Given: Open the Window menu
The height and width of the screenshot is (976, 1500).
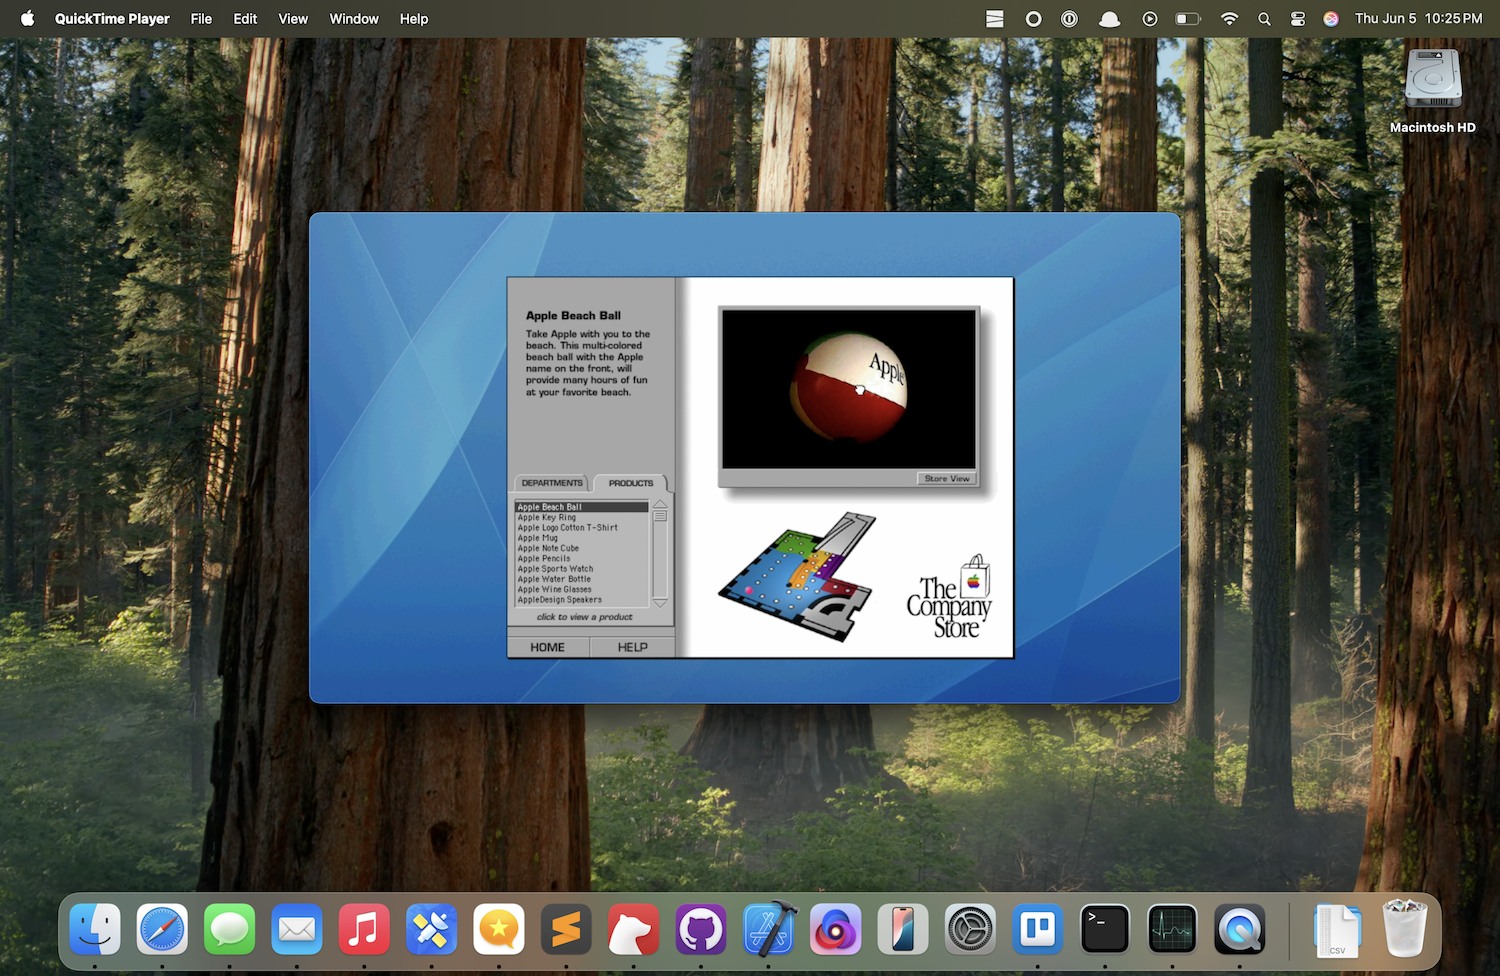Looking at the screenshot, I should point(354,18).
